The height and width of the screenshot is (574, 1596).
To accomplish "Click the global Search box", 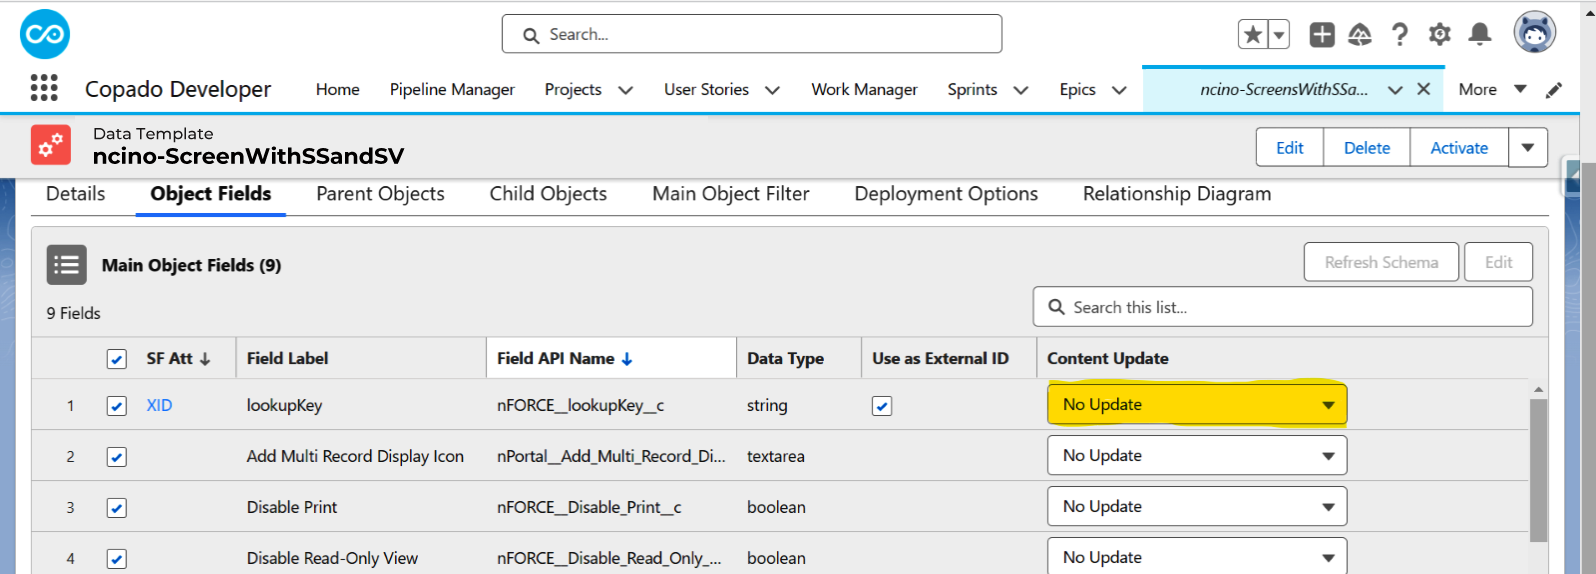I will tap(752, 34).
